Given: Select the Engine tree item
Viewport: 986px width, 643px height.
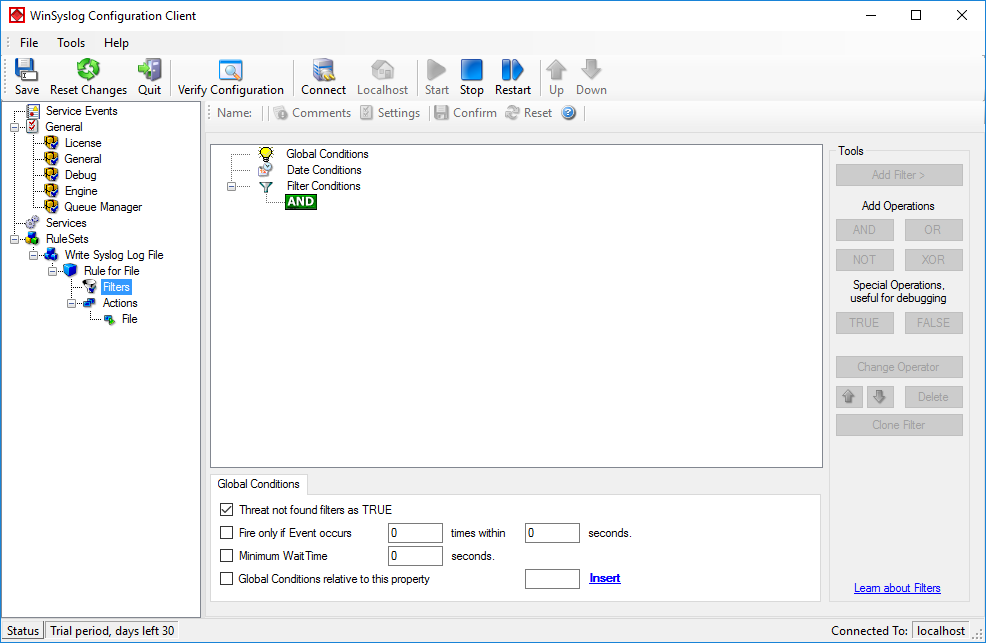Looking at the screenshot, I should [81, 191].
